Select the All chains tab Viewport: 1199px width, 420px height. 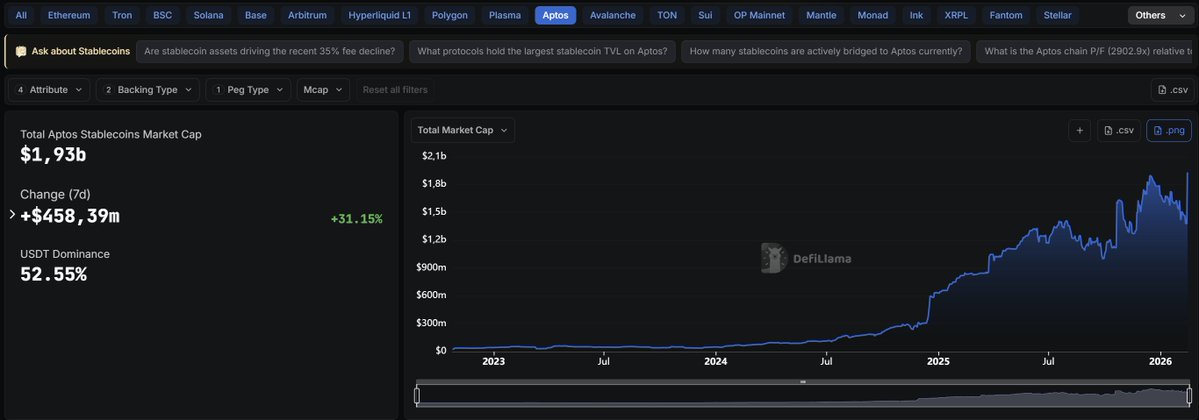point(21,15)
